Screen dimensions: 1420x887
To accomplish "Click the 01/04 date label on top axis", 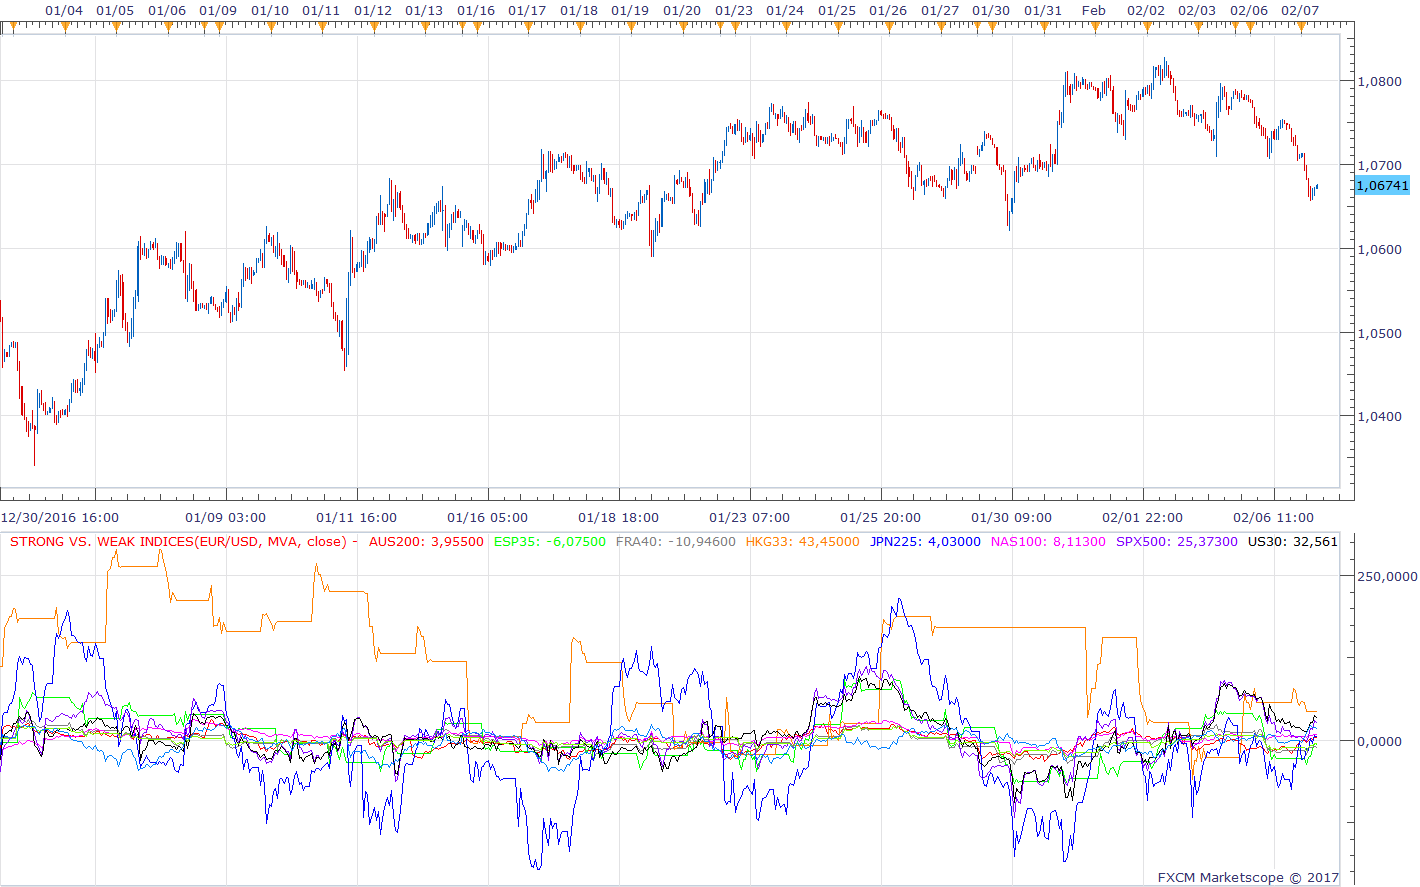I will [x=64, y=10].
